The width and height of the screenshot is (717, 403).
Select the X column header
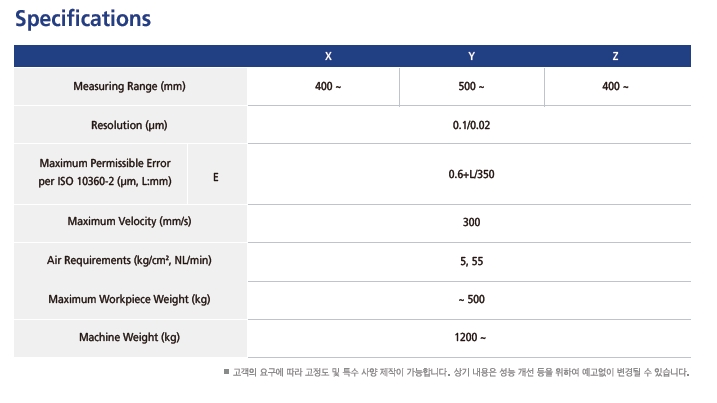tap(328, 56)
